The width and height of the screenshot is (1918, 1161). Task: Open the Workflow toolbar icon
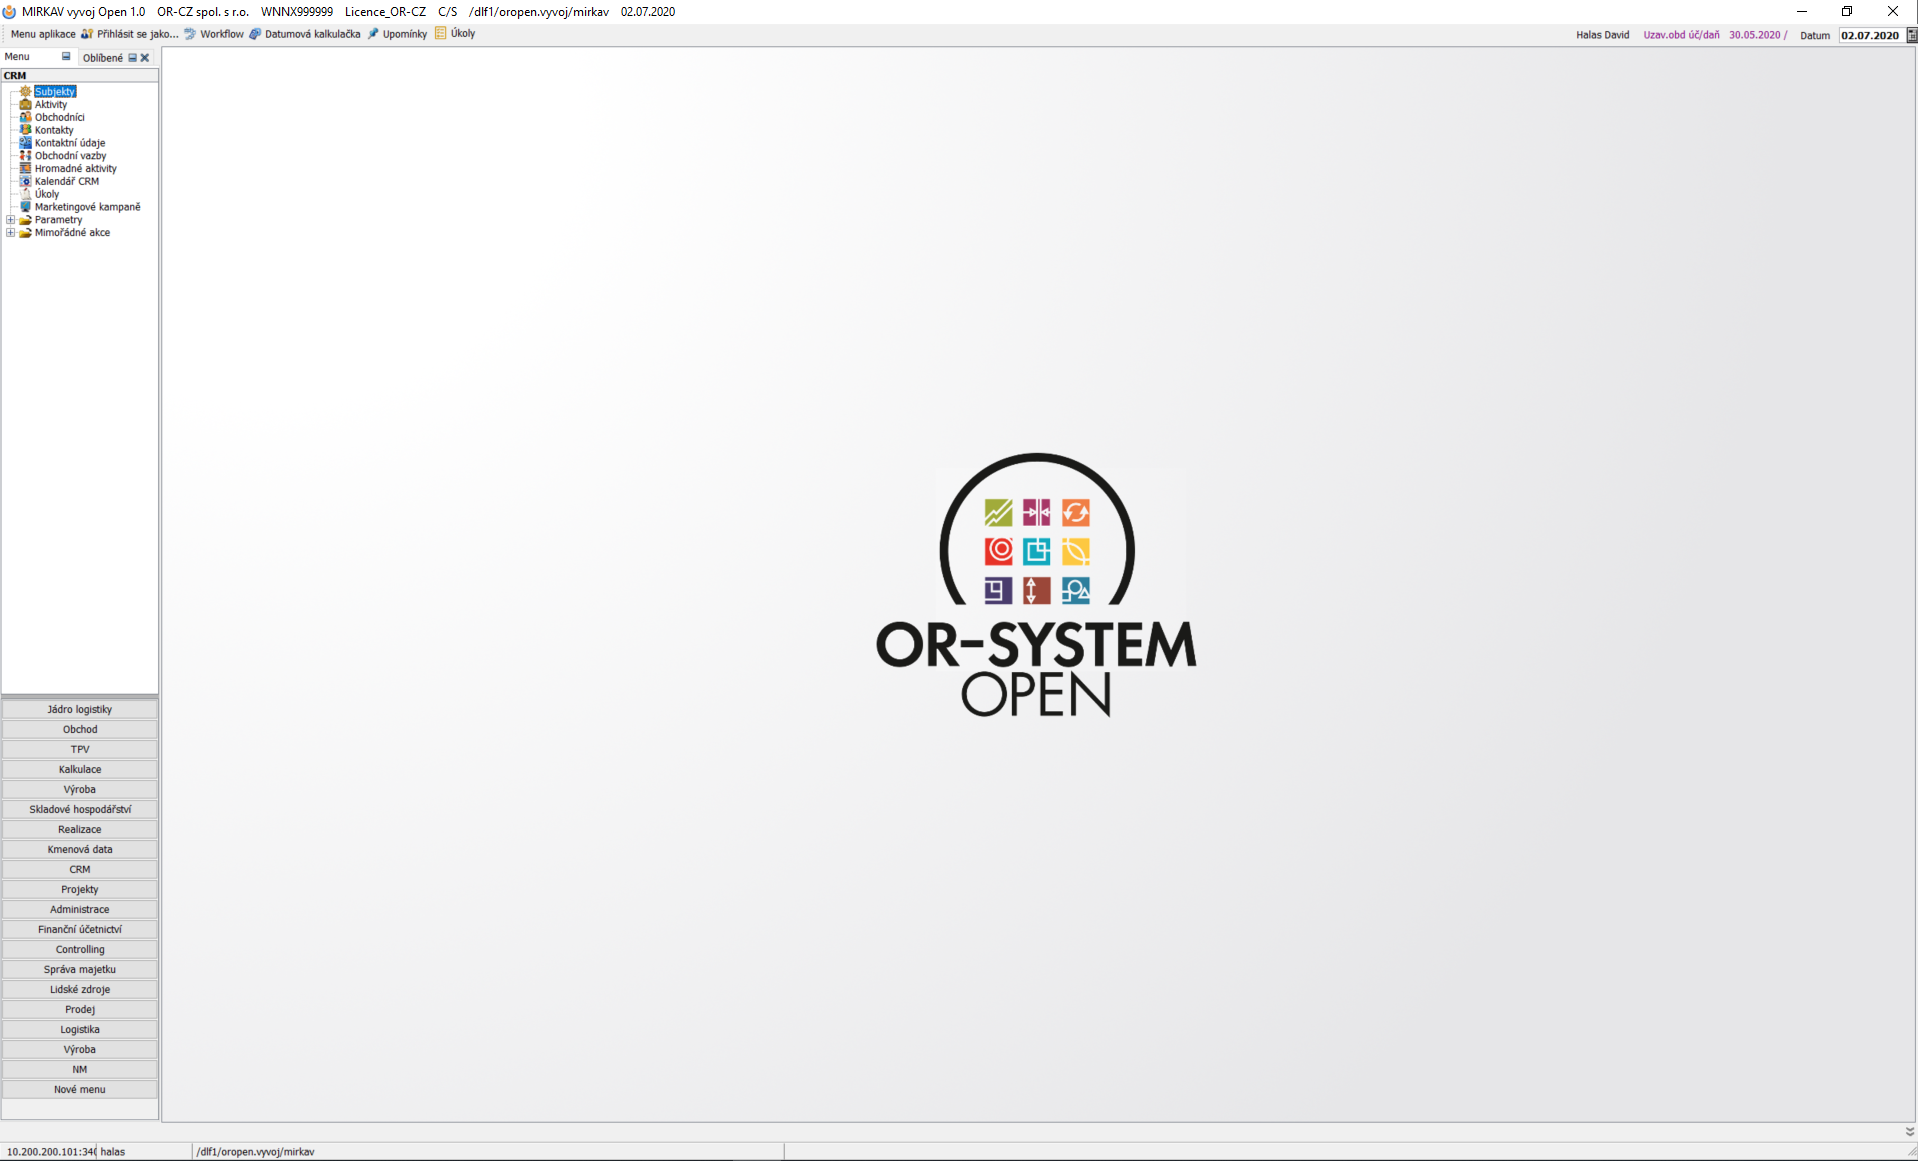pyautogui.click(x=190, y=34)
